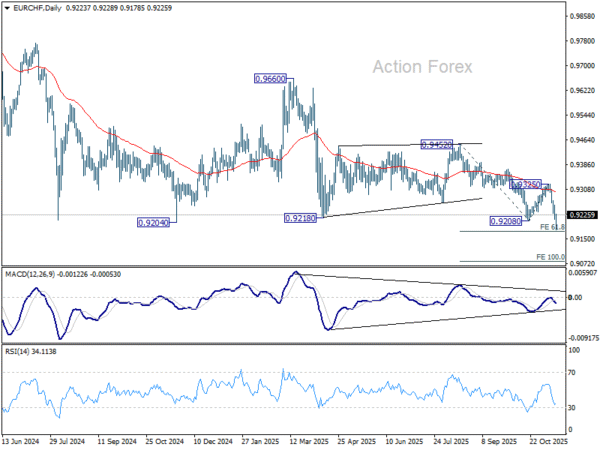Click the EURCHF,Daily chart title text
Image resolution: width=600 pixels, height=450 pixels.
point(35,10)
